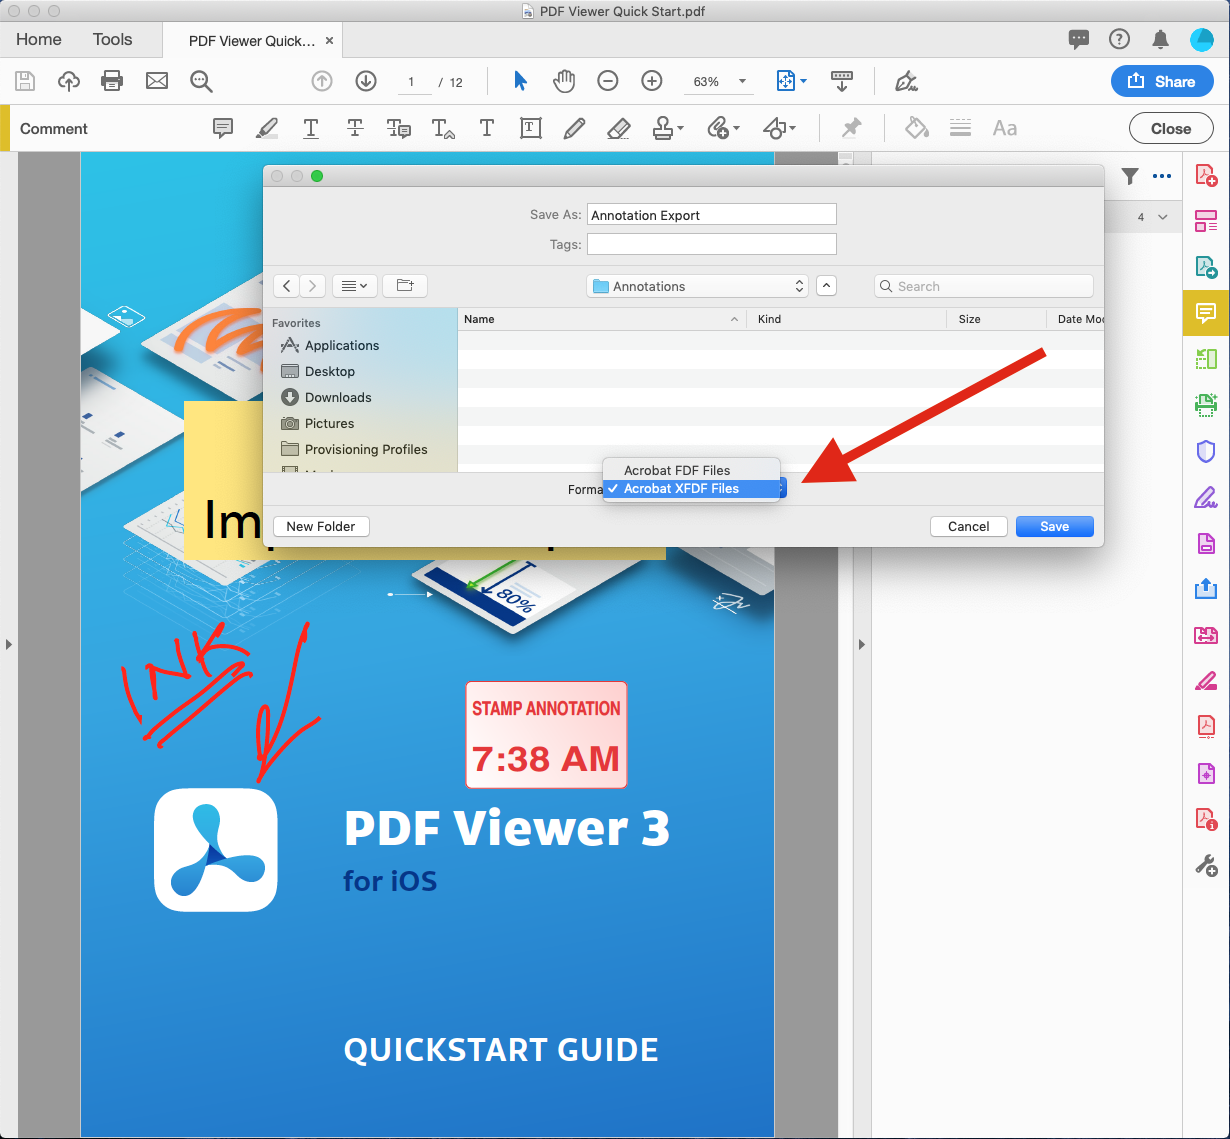Toggle the Keep Tool Selected pin
The width and height of the screenshot is (1230, 1139).
click(851, 128)
